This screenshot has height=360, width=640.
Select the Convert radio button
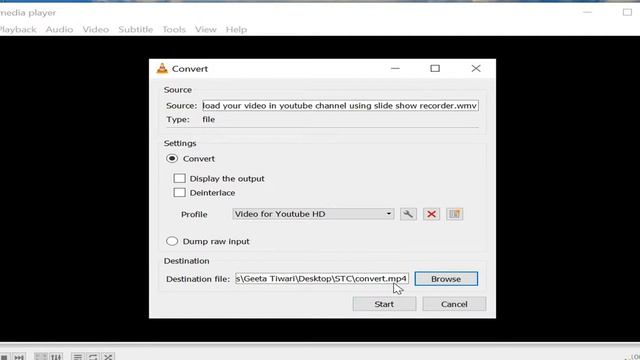pyautogui.click(x=172, y=158)
